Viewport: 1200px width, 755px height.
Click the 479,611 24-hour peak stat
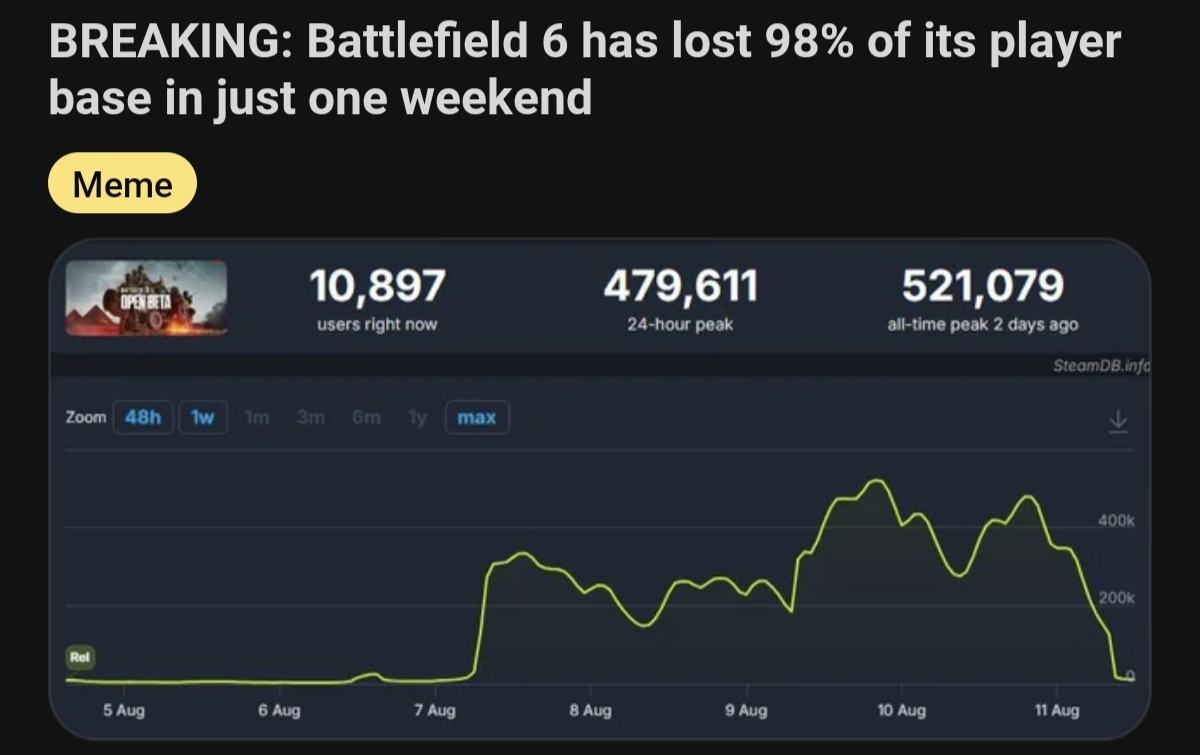click(680, 299)
